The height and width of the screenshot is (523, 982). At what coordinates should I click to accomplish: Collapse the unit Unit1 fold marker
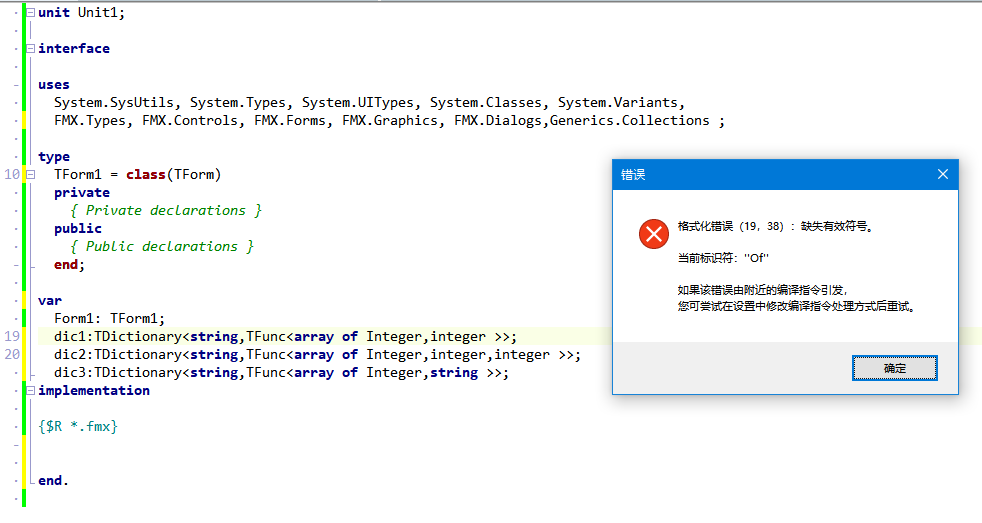(x=31, y=13)
